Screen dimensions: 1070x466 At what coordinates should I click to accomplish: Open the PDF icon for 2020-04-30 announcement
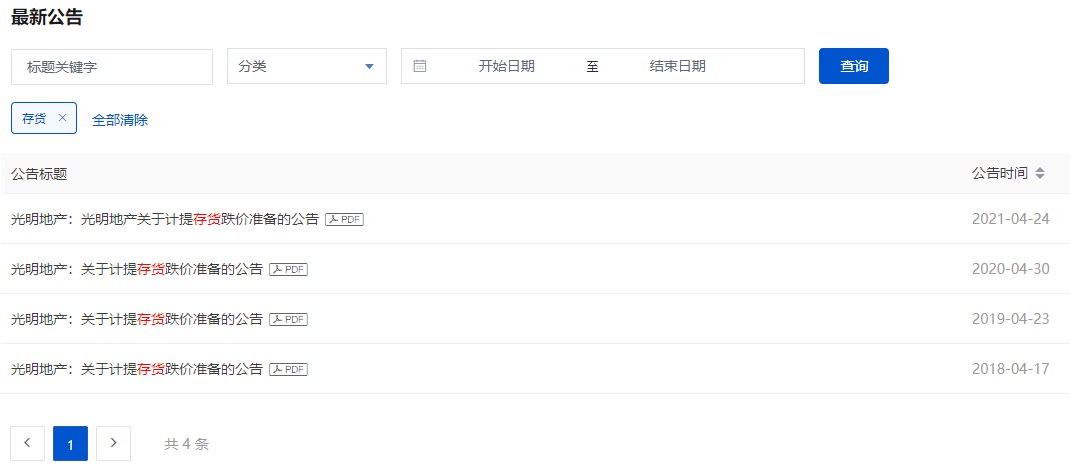288,269
